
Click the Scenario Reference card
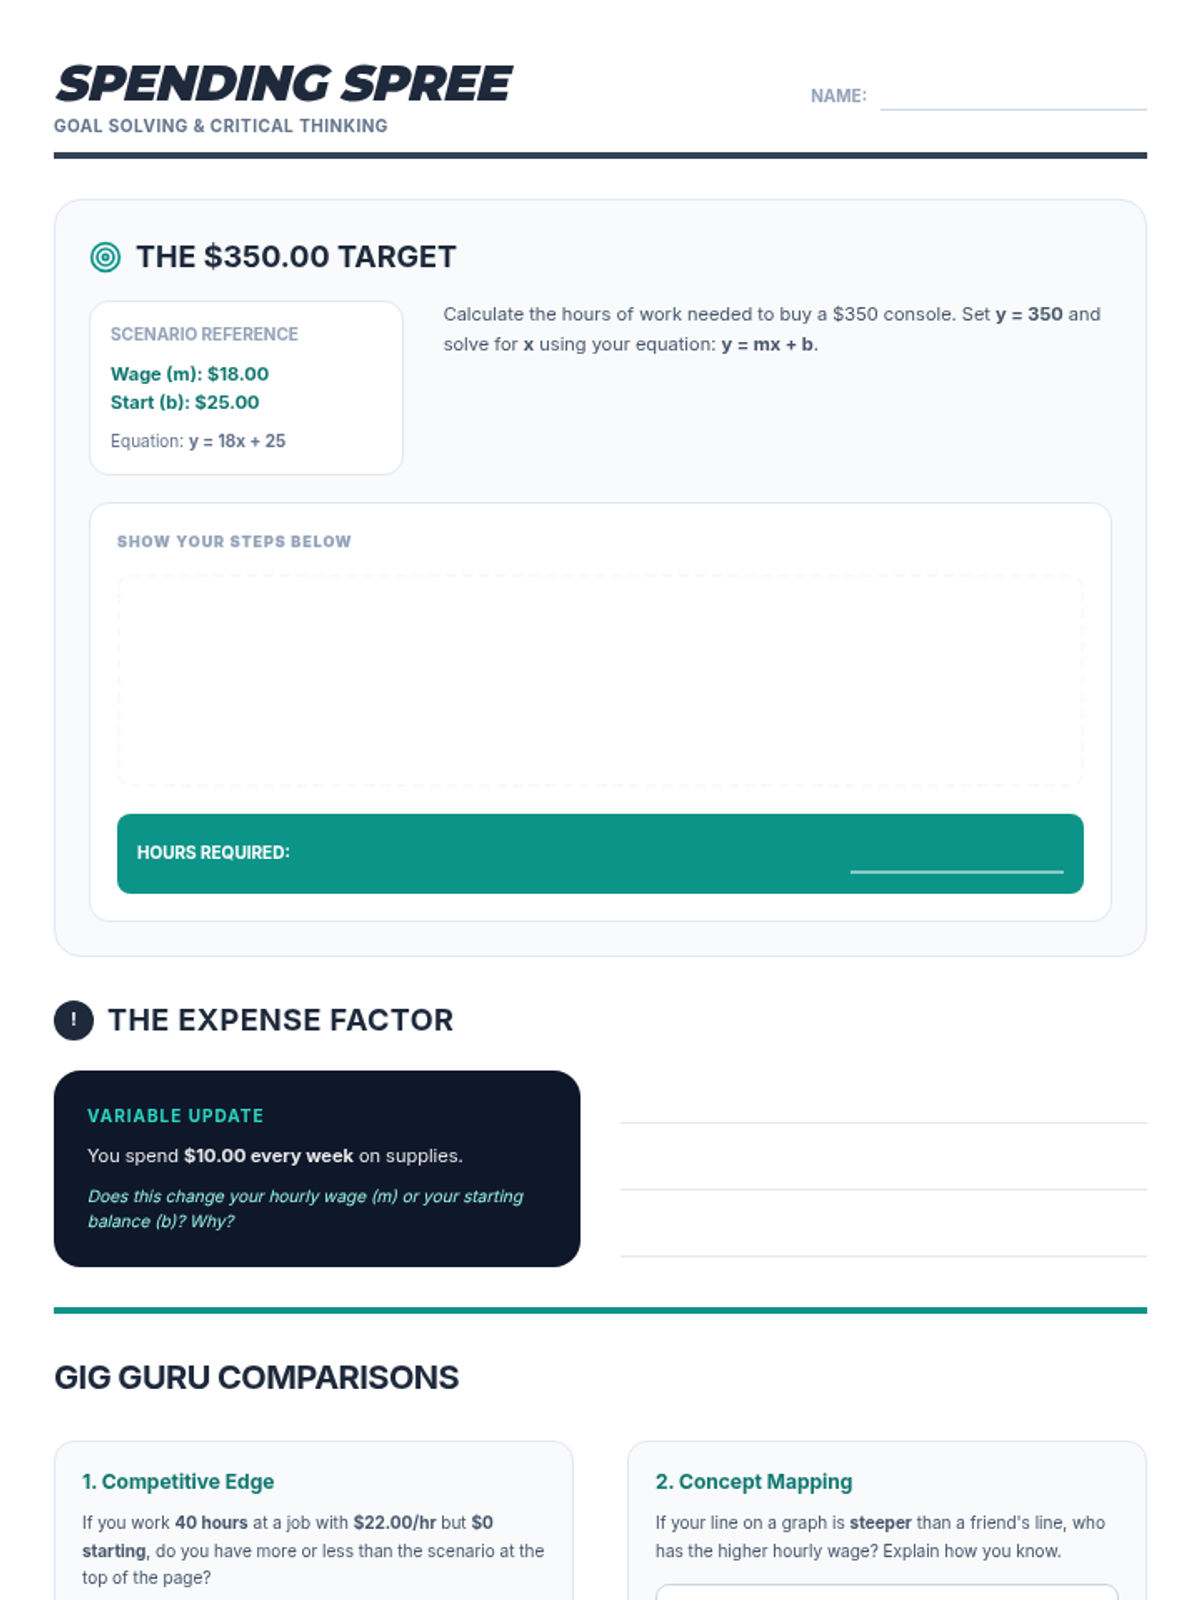click(246, 388)
